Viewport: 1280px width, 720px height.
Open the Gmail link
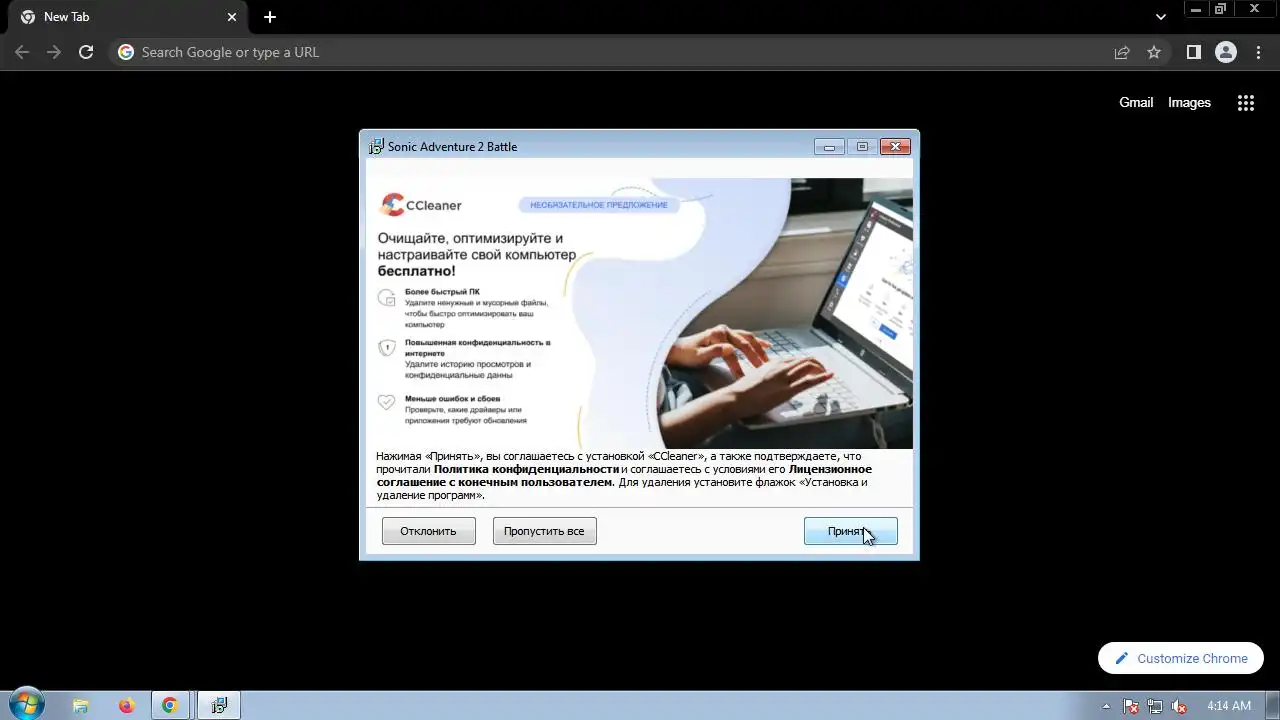pyautogui.click(x=1136, y=102)
